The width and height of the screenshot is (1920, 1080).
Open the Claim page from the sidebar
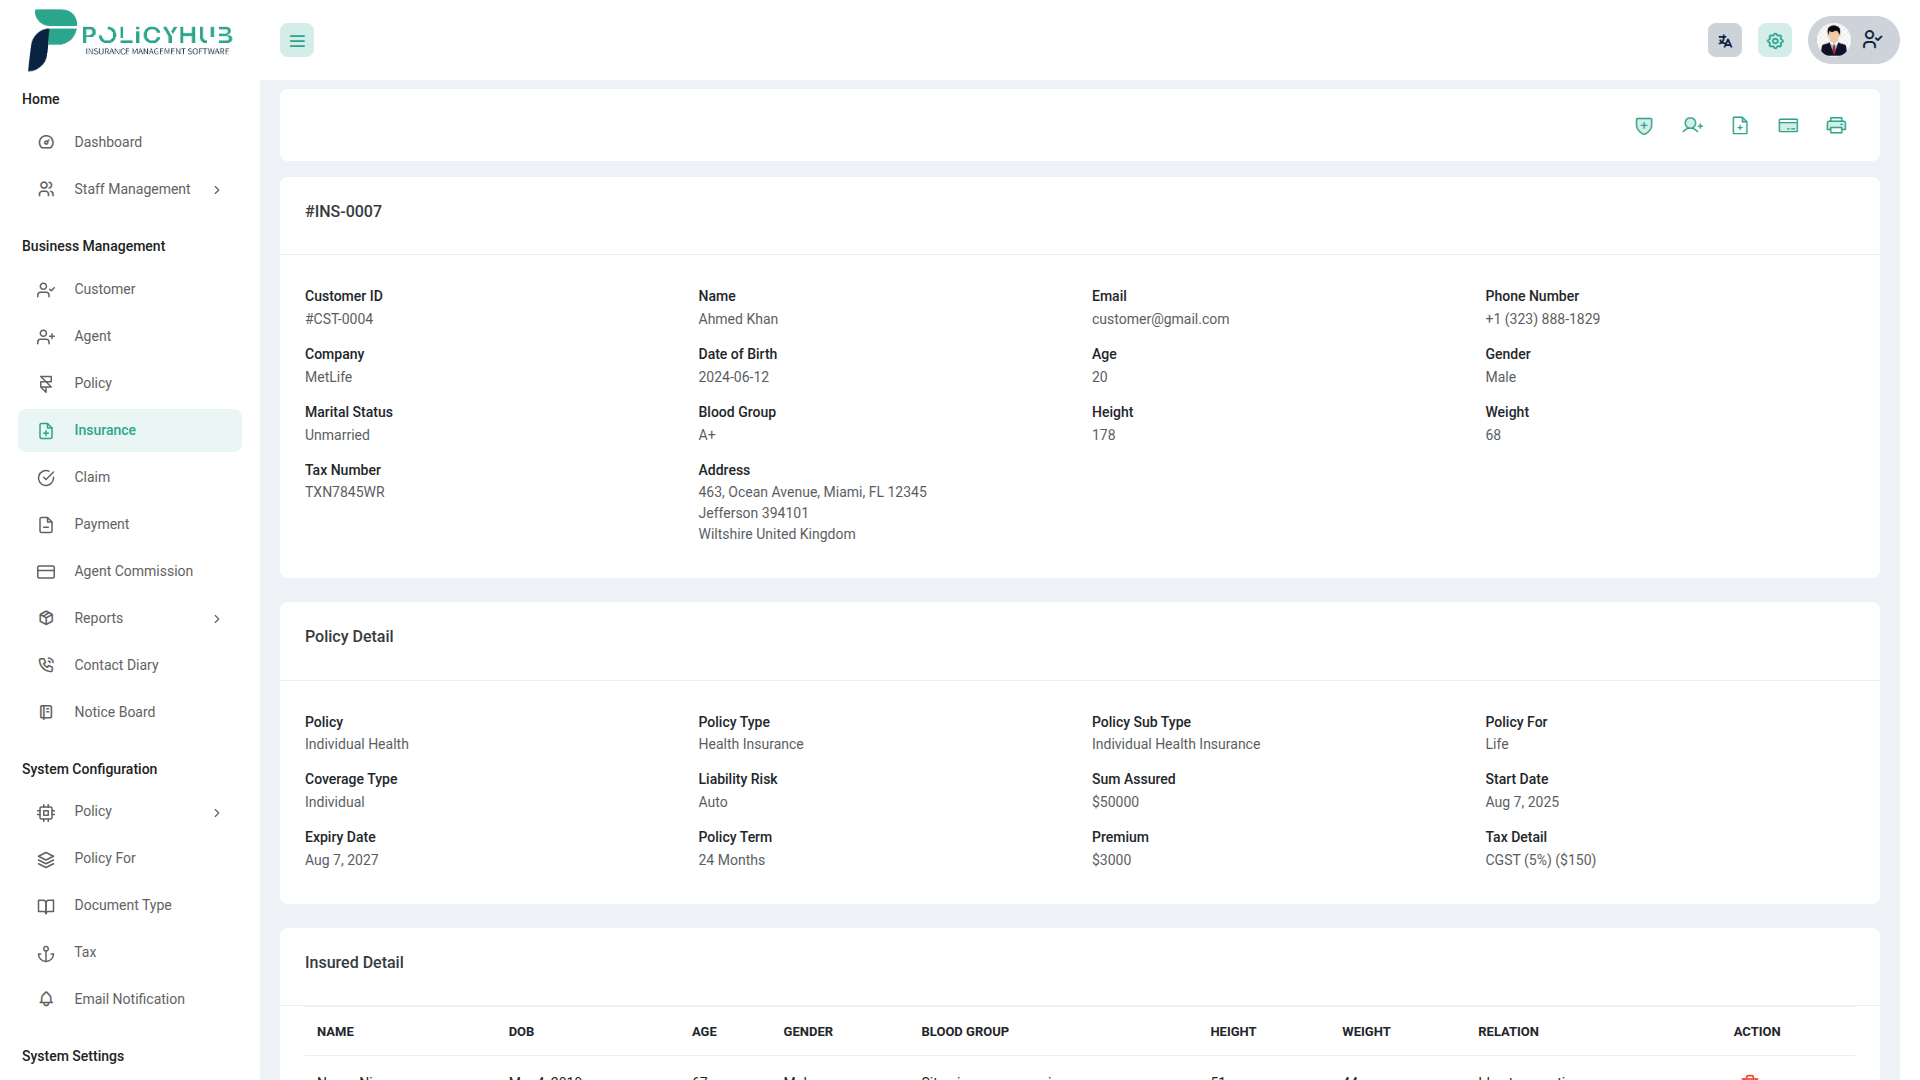(x=91, y=477)
